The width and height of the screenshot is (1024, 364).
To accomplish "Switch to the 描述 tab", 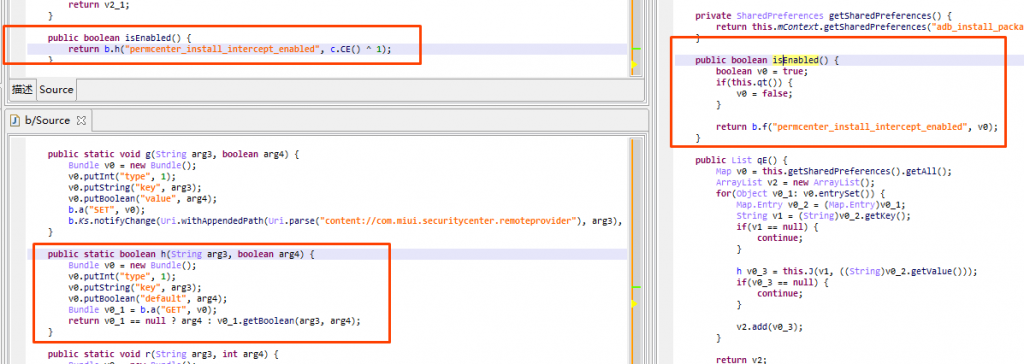I will point(22,90).
